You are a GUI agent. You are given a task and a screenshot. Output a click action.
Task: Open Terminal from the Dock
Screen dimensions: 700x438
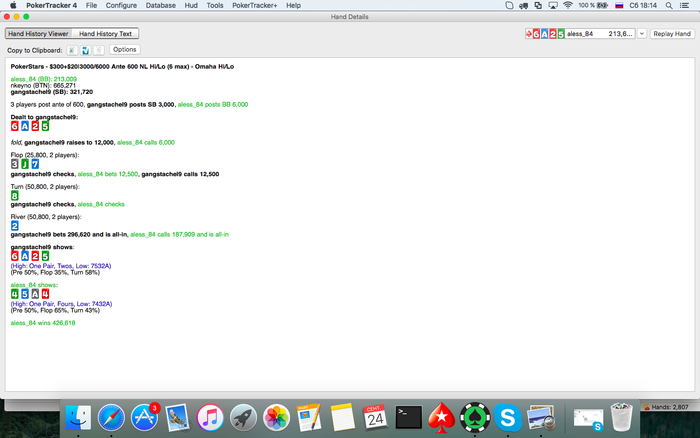408,418
